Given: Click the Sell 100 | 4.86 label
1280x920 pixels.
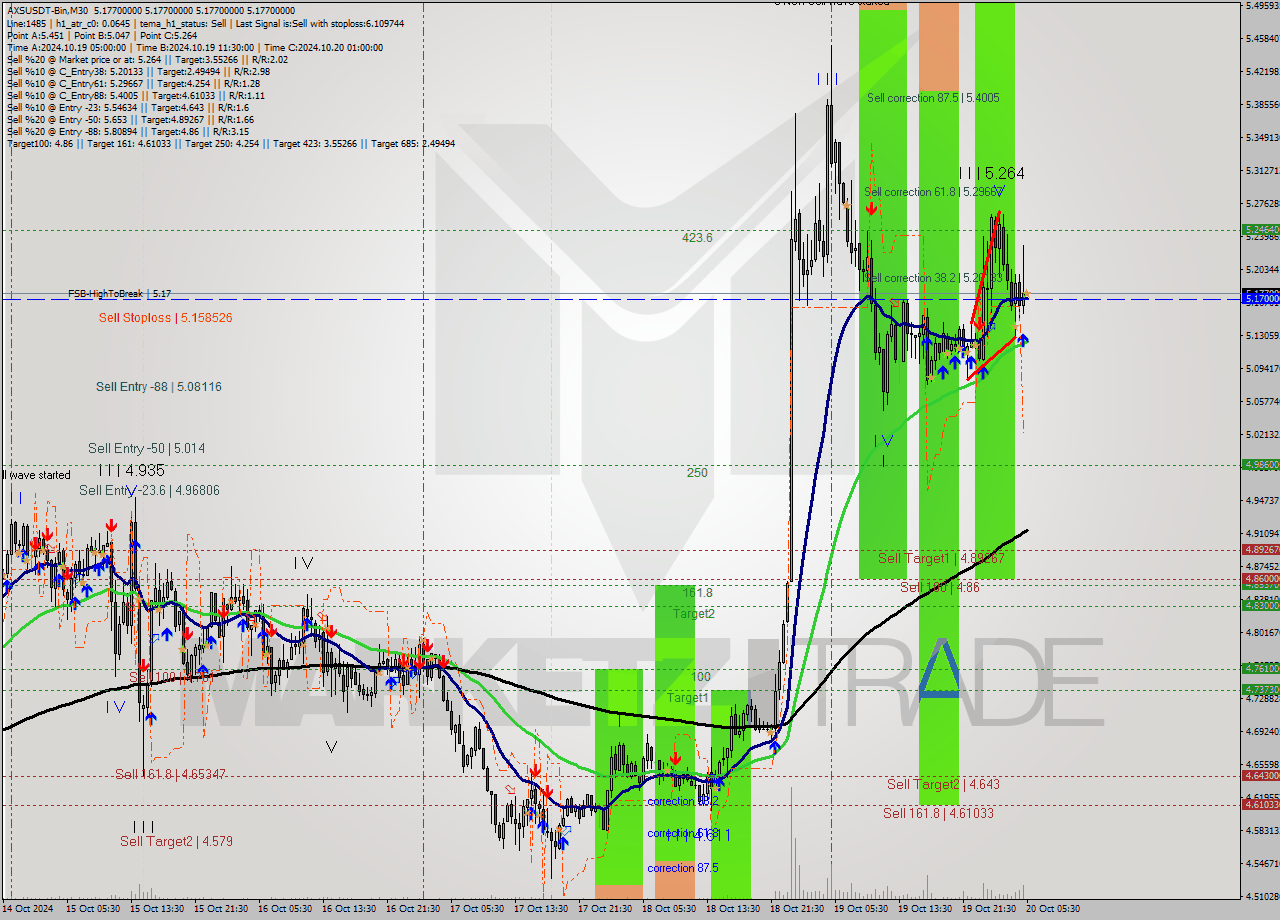Looking at the screenshot, I should tap(939, 588).
